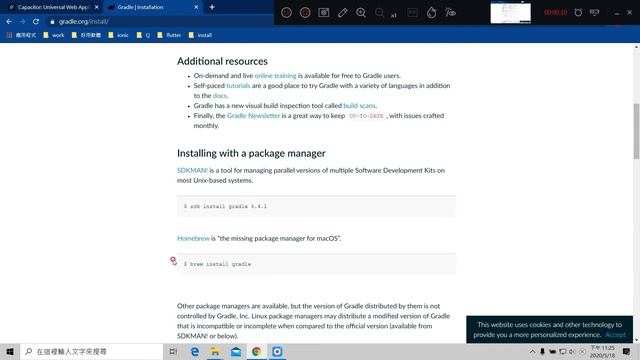Go forward in browser history
640x360 pixels.
pyautogui.click(x=22, y=22)
